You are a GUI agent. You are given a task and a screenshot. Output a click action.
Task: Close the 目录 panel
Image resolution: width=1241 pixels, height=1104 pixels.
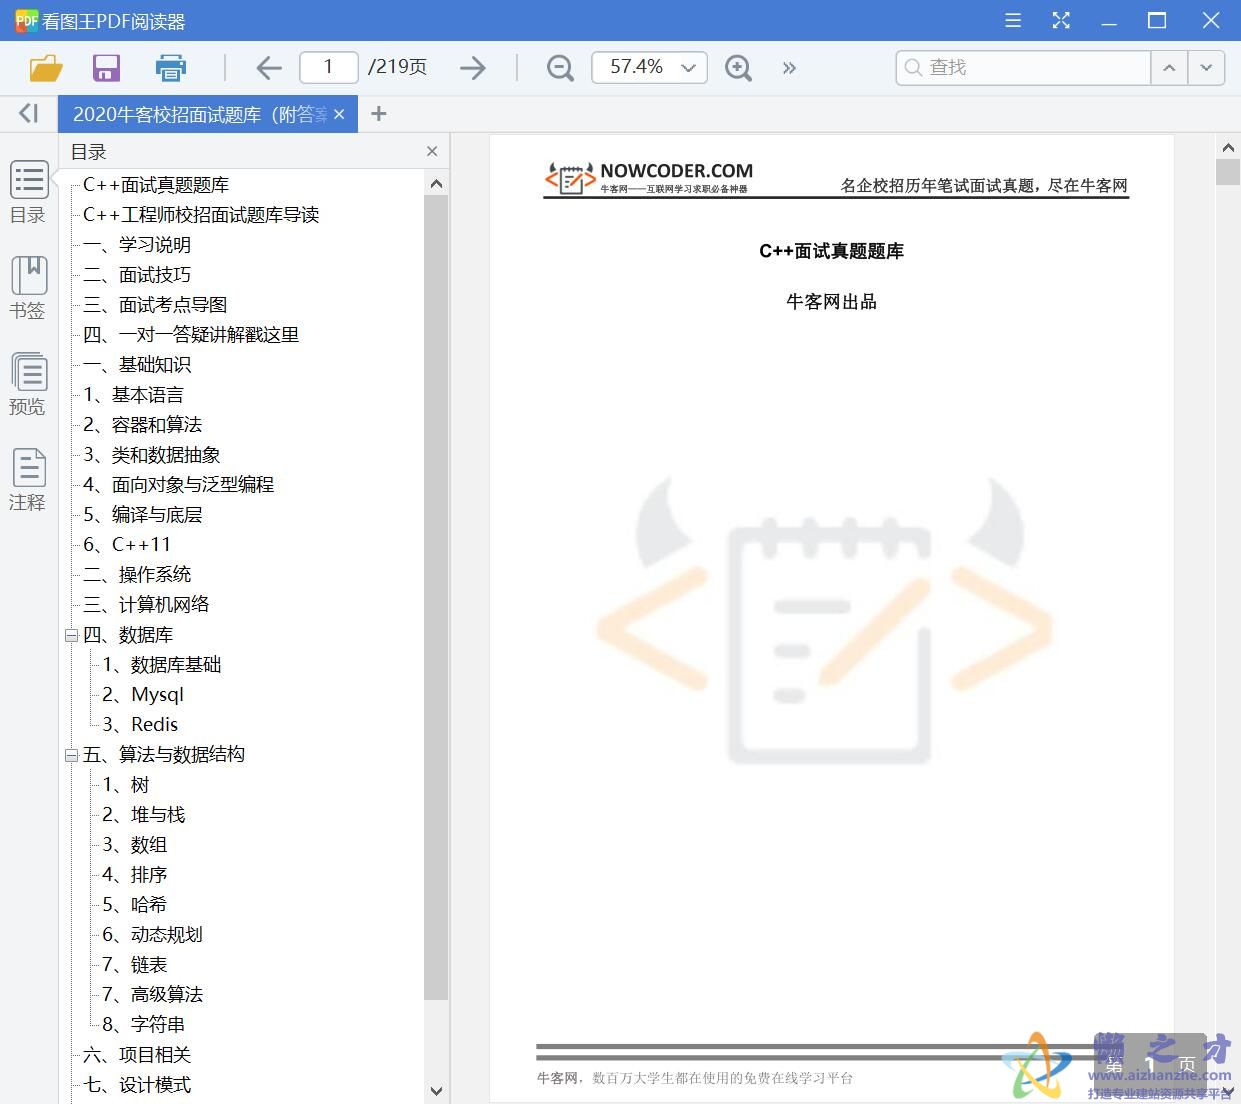click(432, 151)
